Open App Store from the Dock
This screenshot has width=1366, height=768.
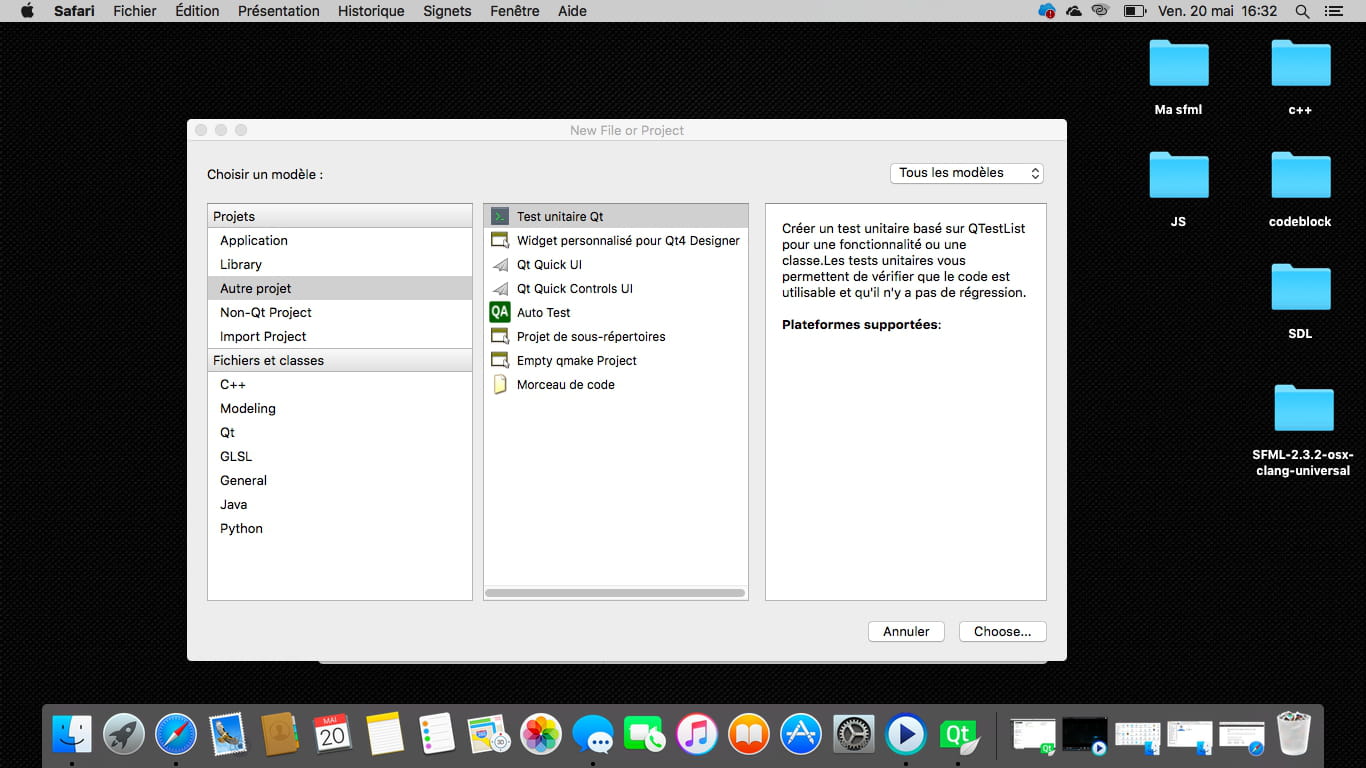coord(801,736)
